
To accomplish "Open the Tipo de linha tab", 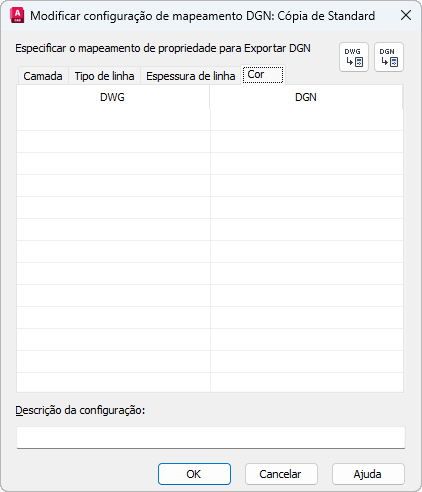I will click(104, 76).
